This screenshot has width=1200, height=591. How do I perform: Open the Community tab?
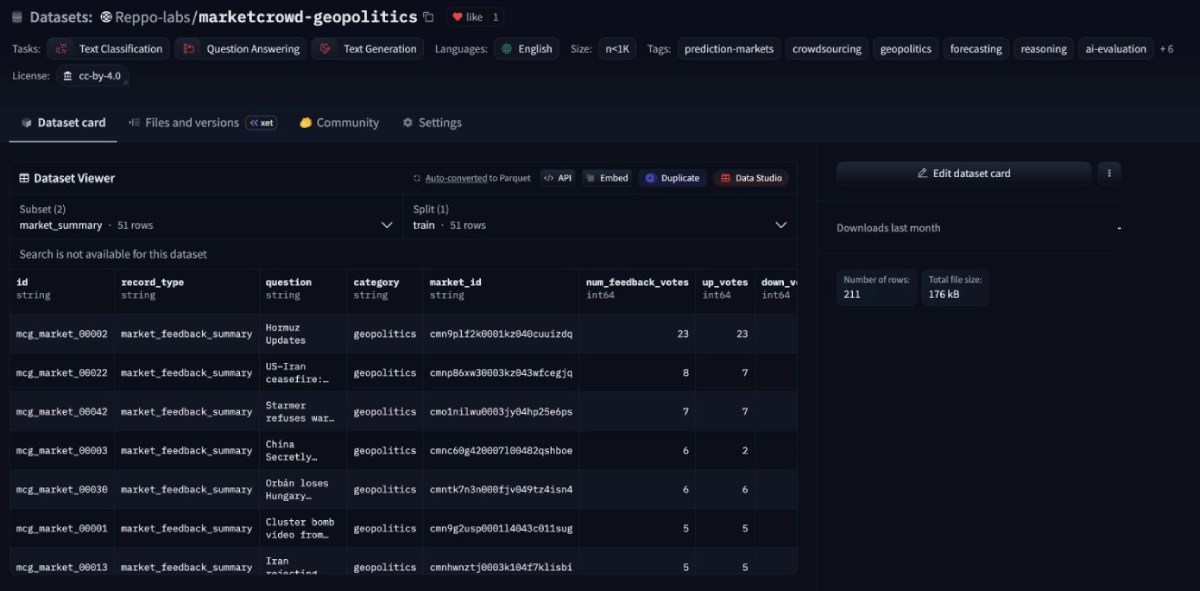tap(339, 122)
